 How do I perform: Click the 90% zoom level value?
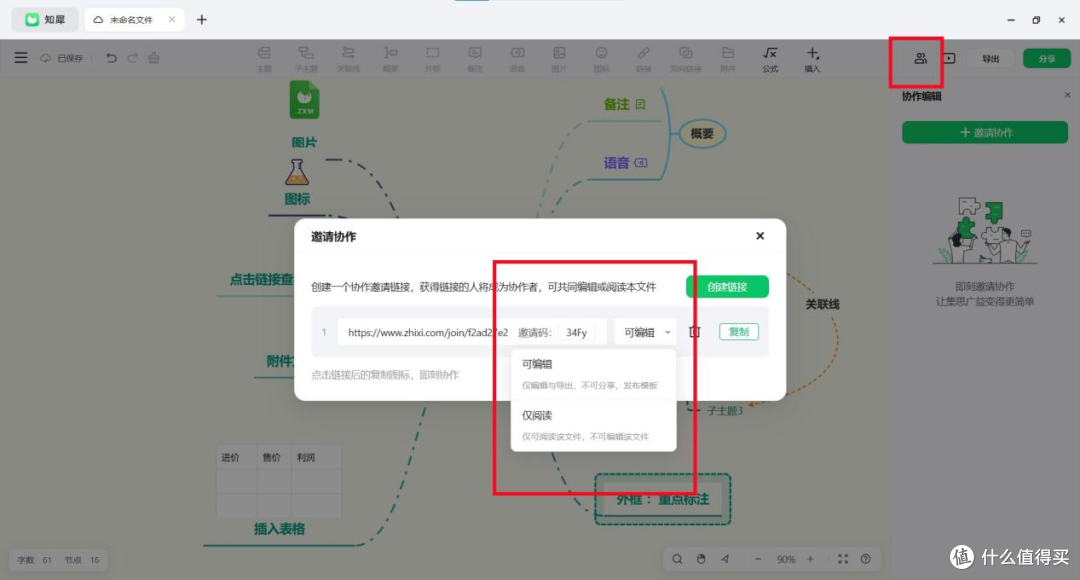point(786,559)
